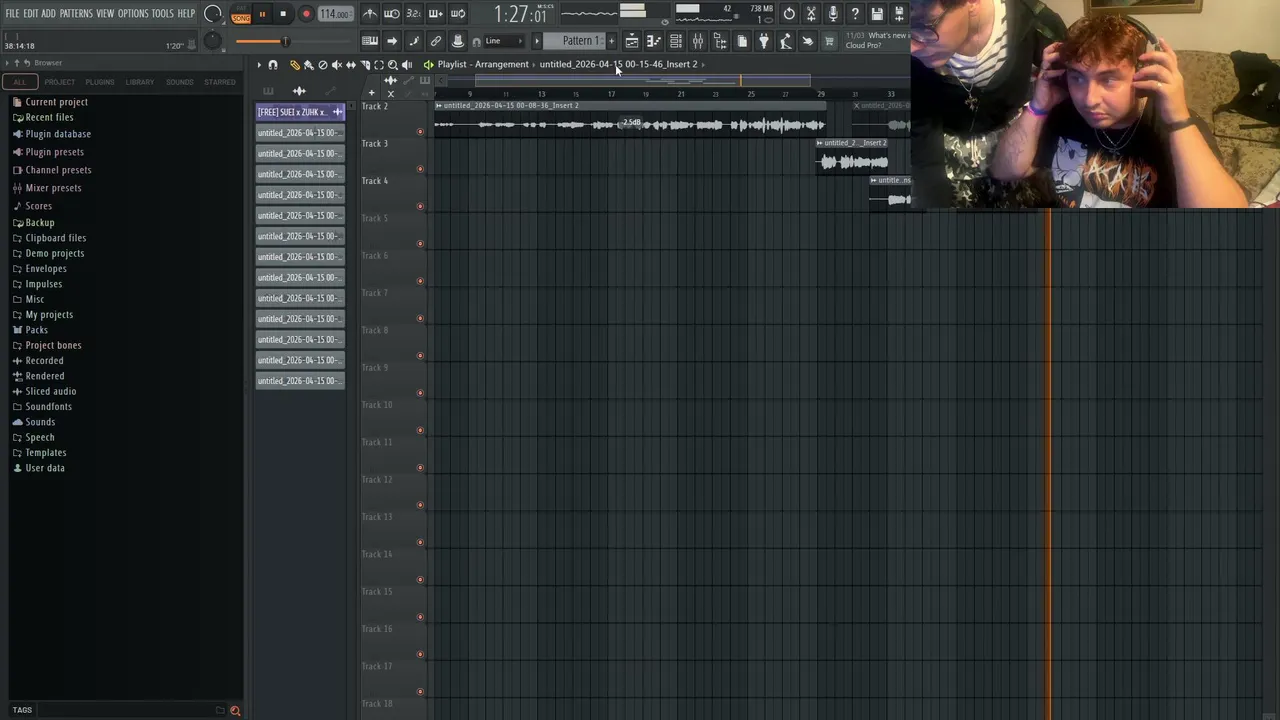Open the mixer view icon

697,41
